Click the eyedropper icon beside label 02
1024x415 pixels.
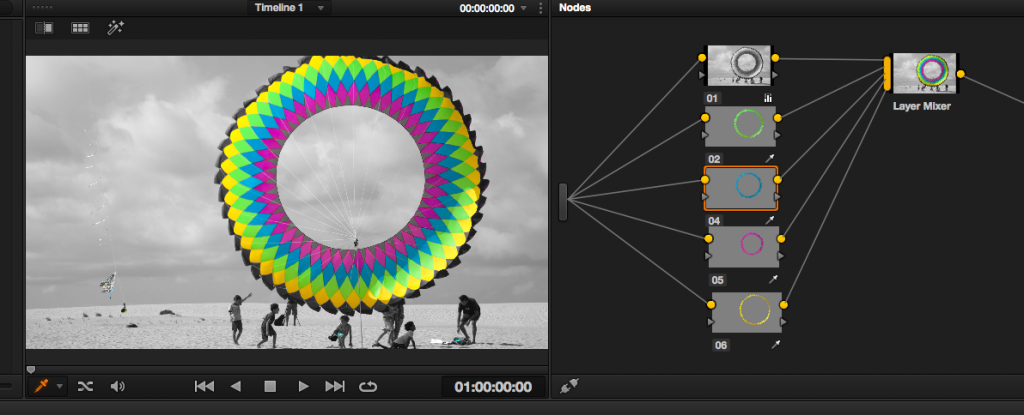click(769, 159)
